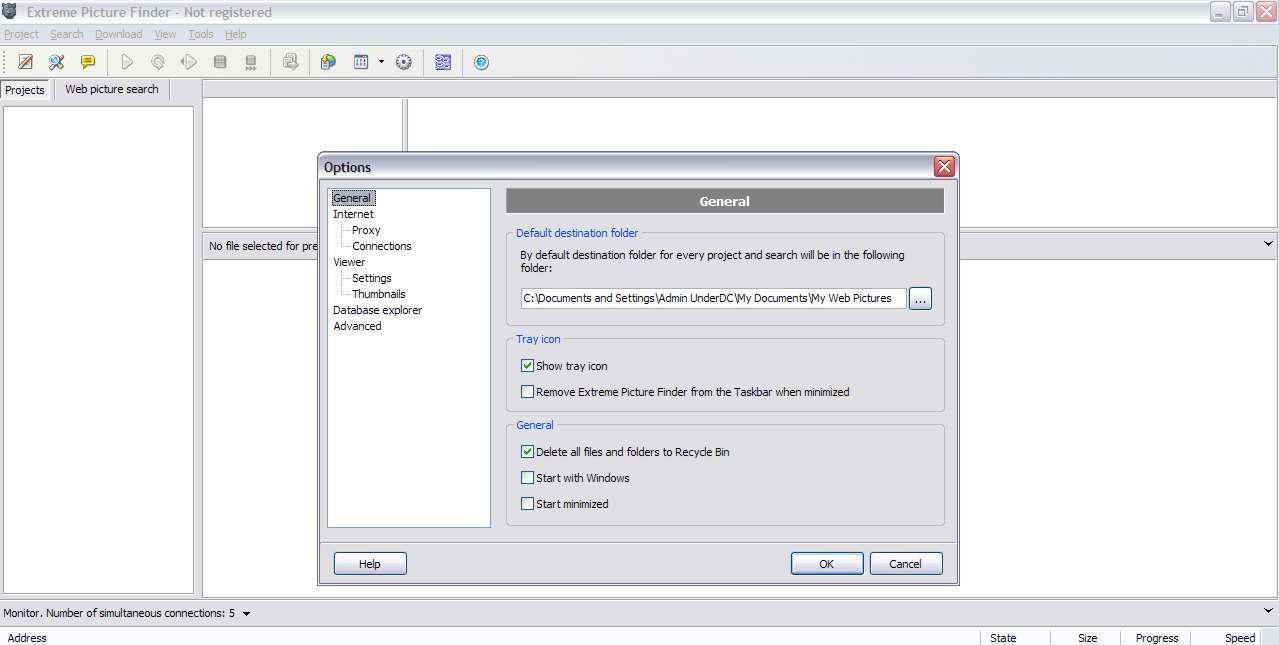Viewport: 1279px width, 645px height.
Task: Open the Search menu
Action: [x=67, y=34]
